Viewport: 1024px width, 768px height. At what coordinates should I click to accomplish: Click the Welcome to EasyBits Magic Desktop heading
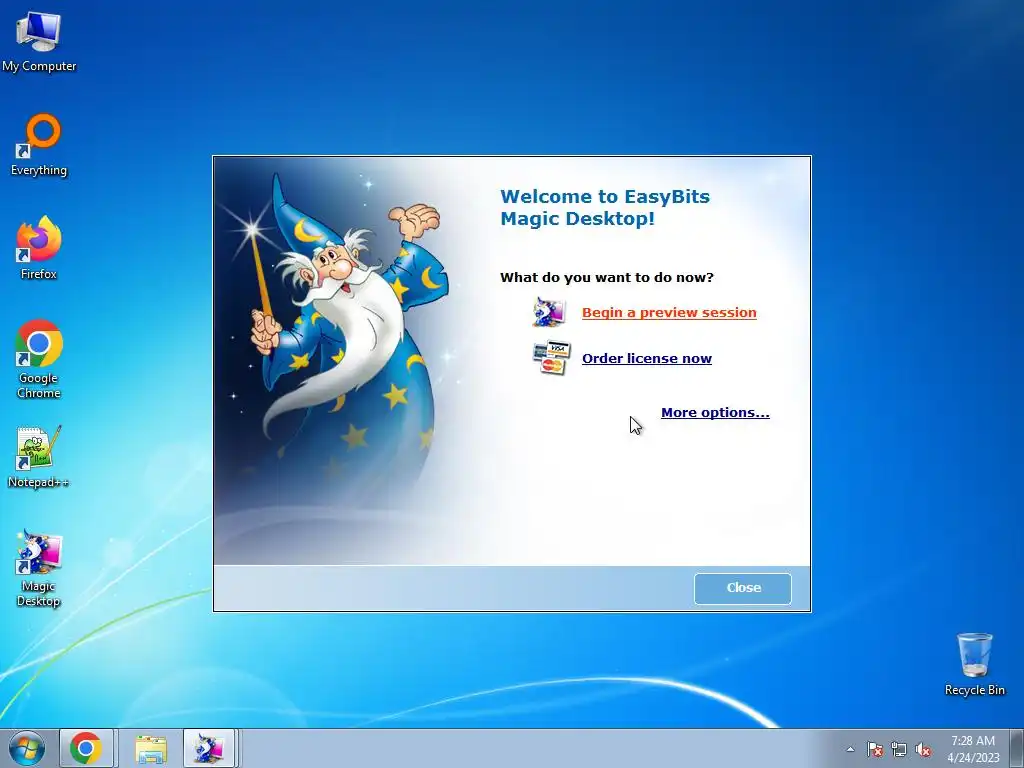605,208
